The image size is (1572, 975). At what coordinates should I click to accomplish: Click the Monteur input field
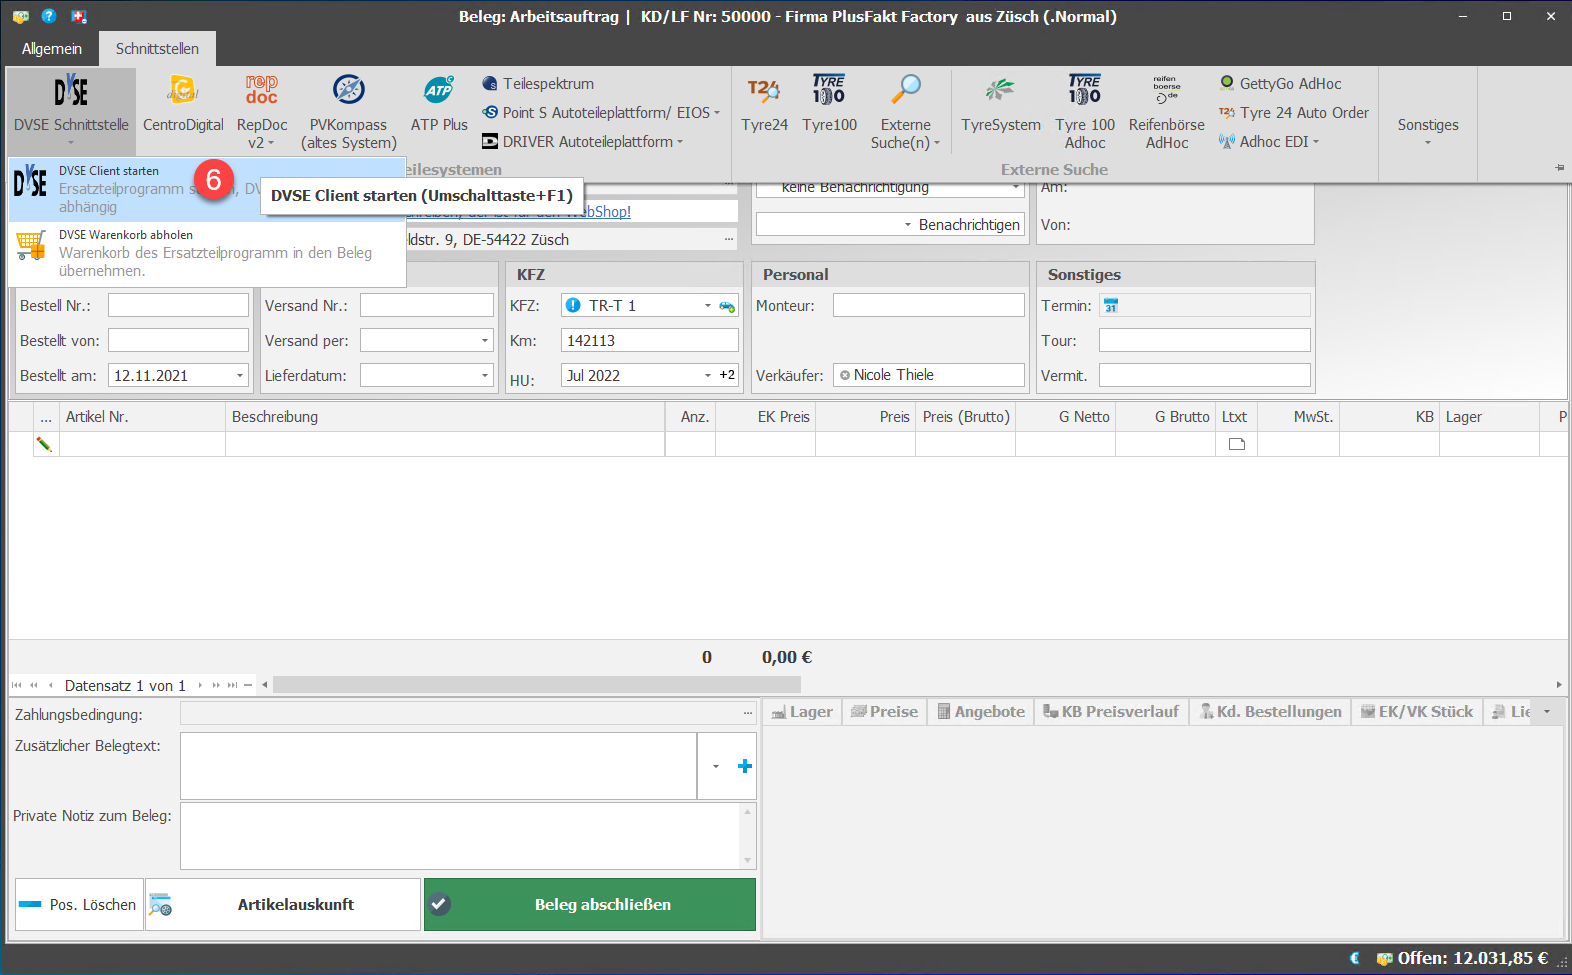929,306
